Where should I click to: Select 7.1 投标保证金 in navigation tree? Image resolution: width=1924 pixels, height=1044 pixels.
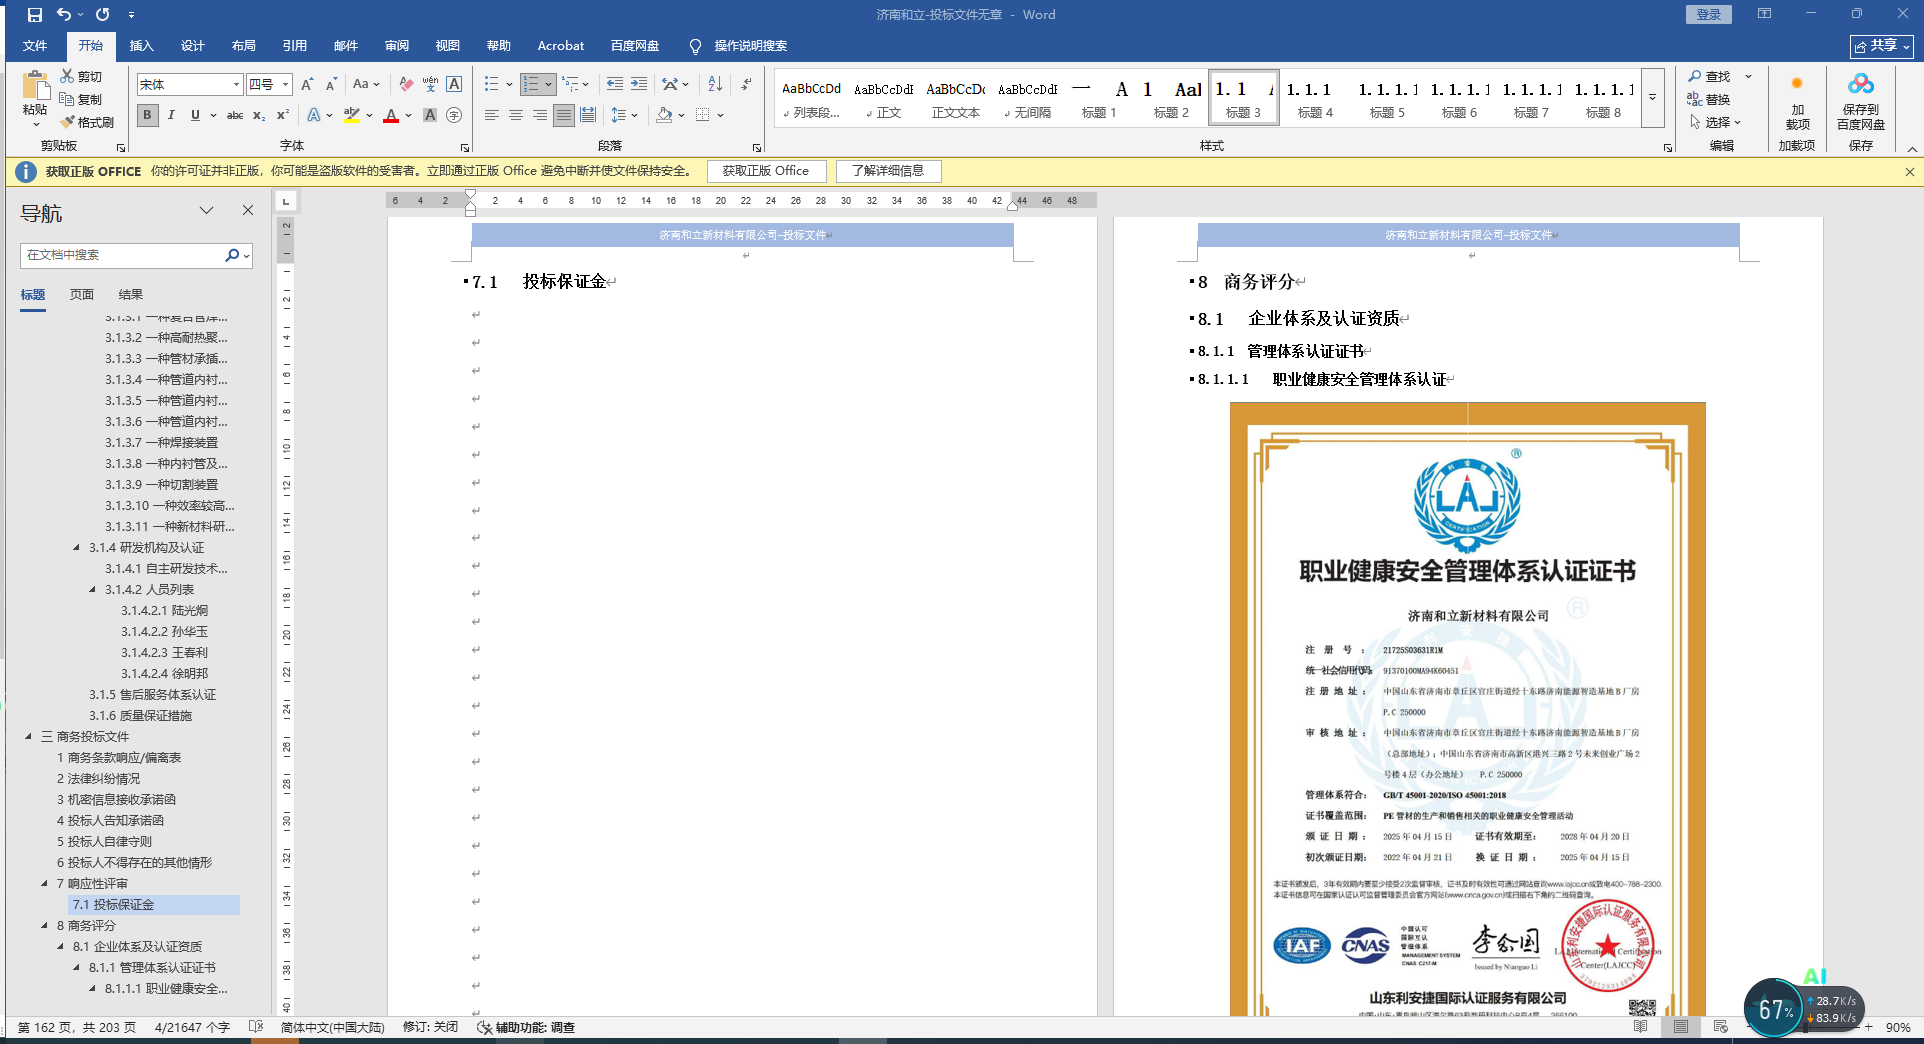(154, 905)
